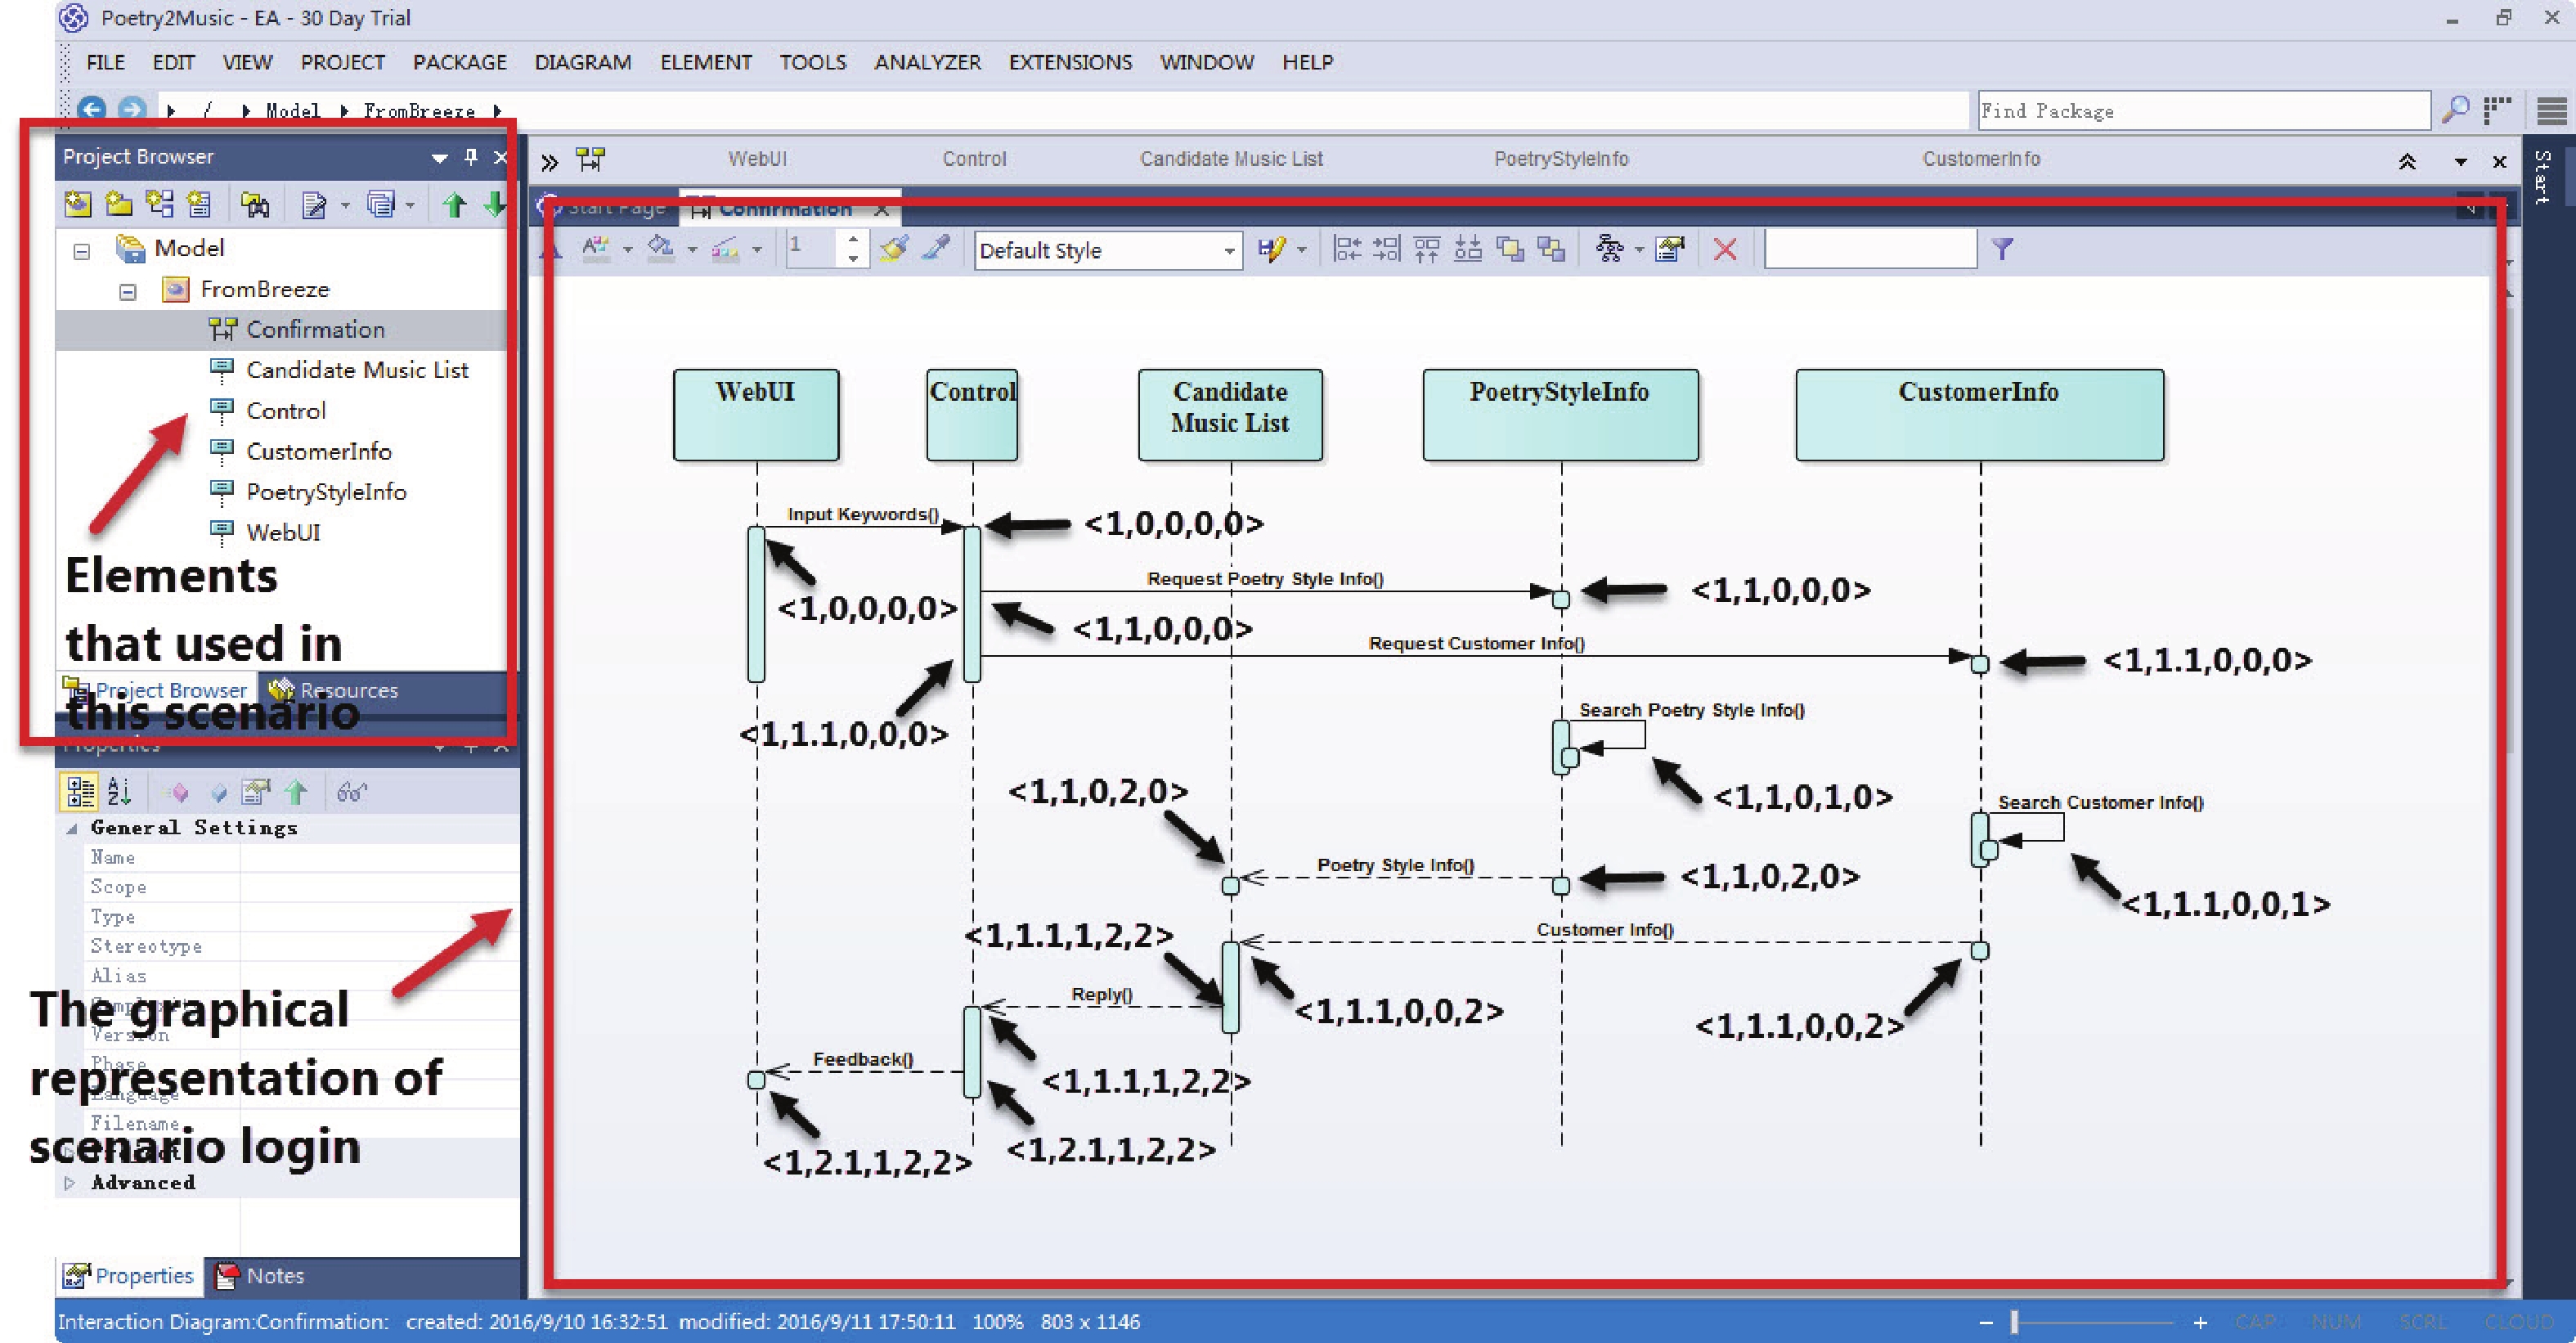This screenshot has height=1343, width=2576.
Task: Toggle the pin on the Project Browser panel
Action: [x=470, y=157]
